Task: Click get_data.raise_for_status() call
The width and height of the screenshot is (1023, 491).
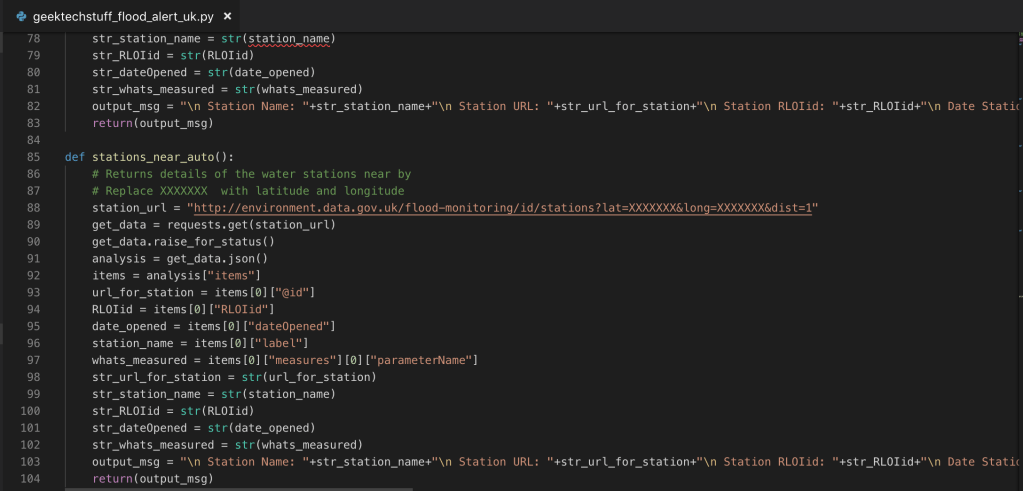Action: click(183, 241)
